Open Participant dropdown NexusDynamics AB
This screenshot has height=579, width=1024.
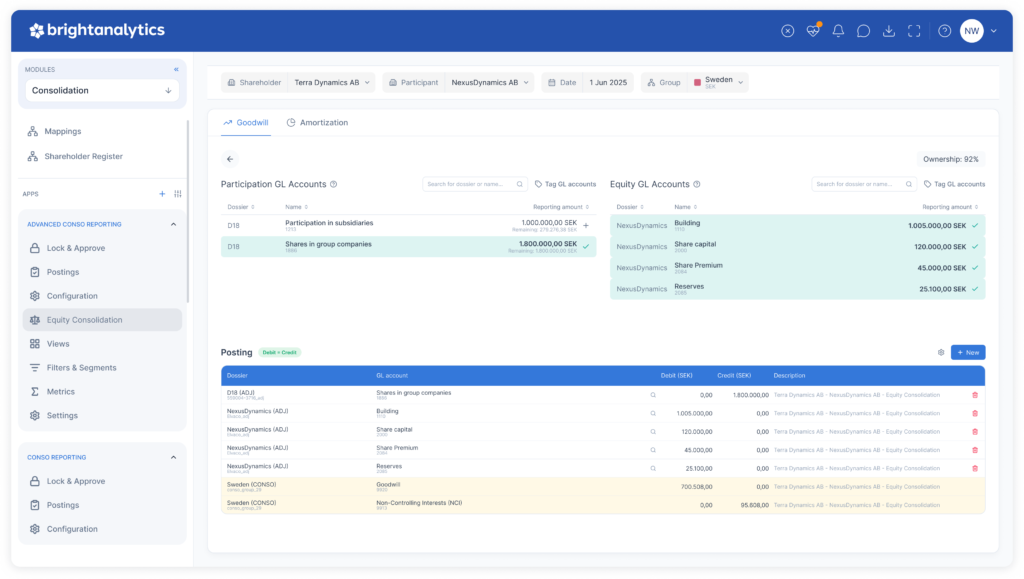click(490, 82)
